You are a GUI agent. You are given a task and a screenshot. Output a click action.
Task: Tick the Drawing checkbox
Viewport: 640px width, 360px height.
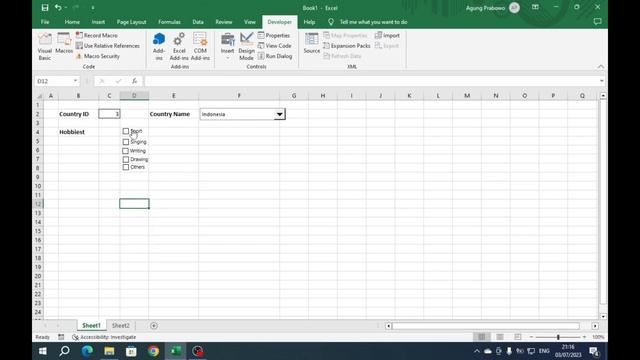click(126, 160)
